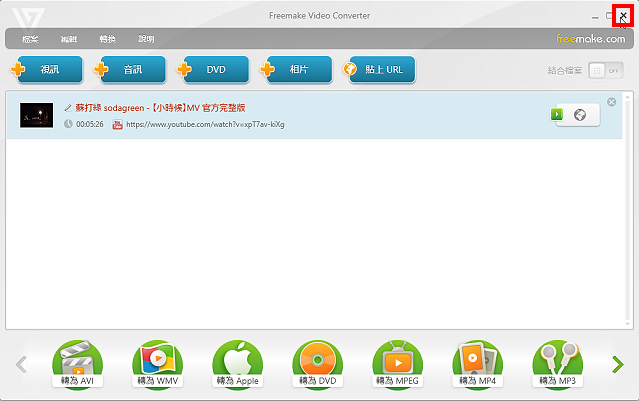Image resolution: width=639 pixels, height=401 pixels.
Task: Click the clock icon beside 00:05:26
Action: point(68,124)
